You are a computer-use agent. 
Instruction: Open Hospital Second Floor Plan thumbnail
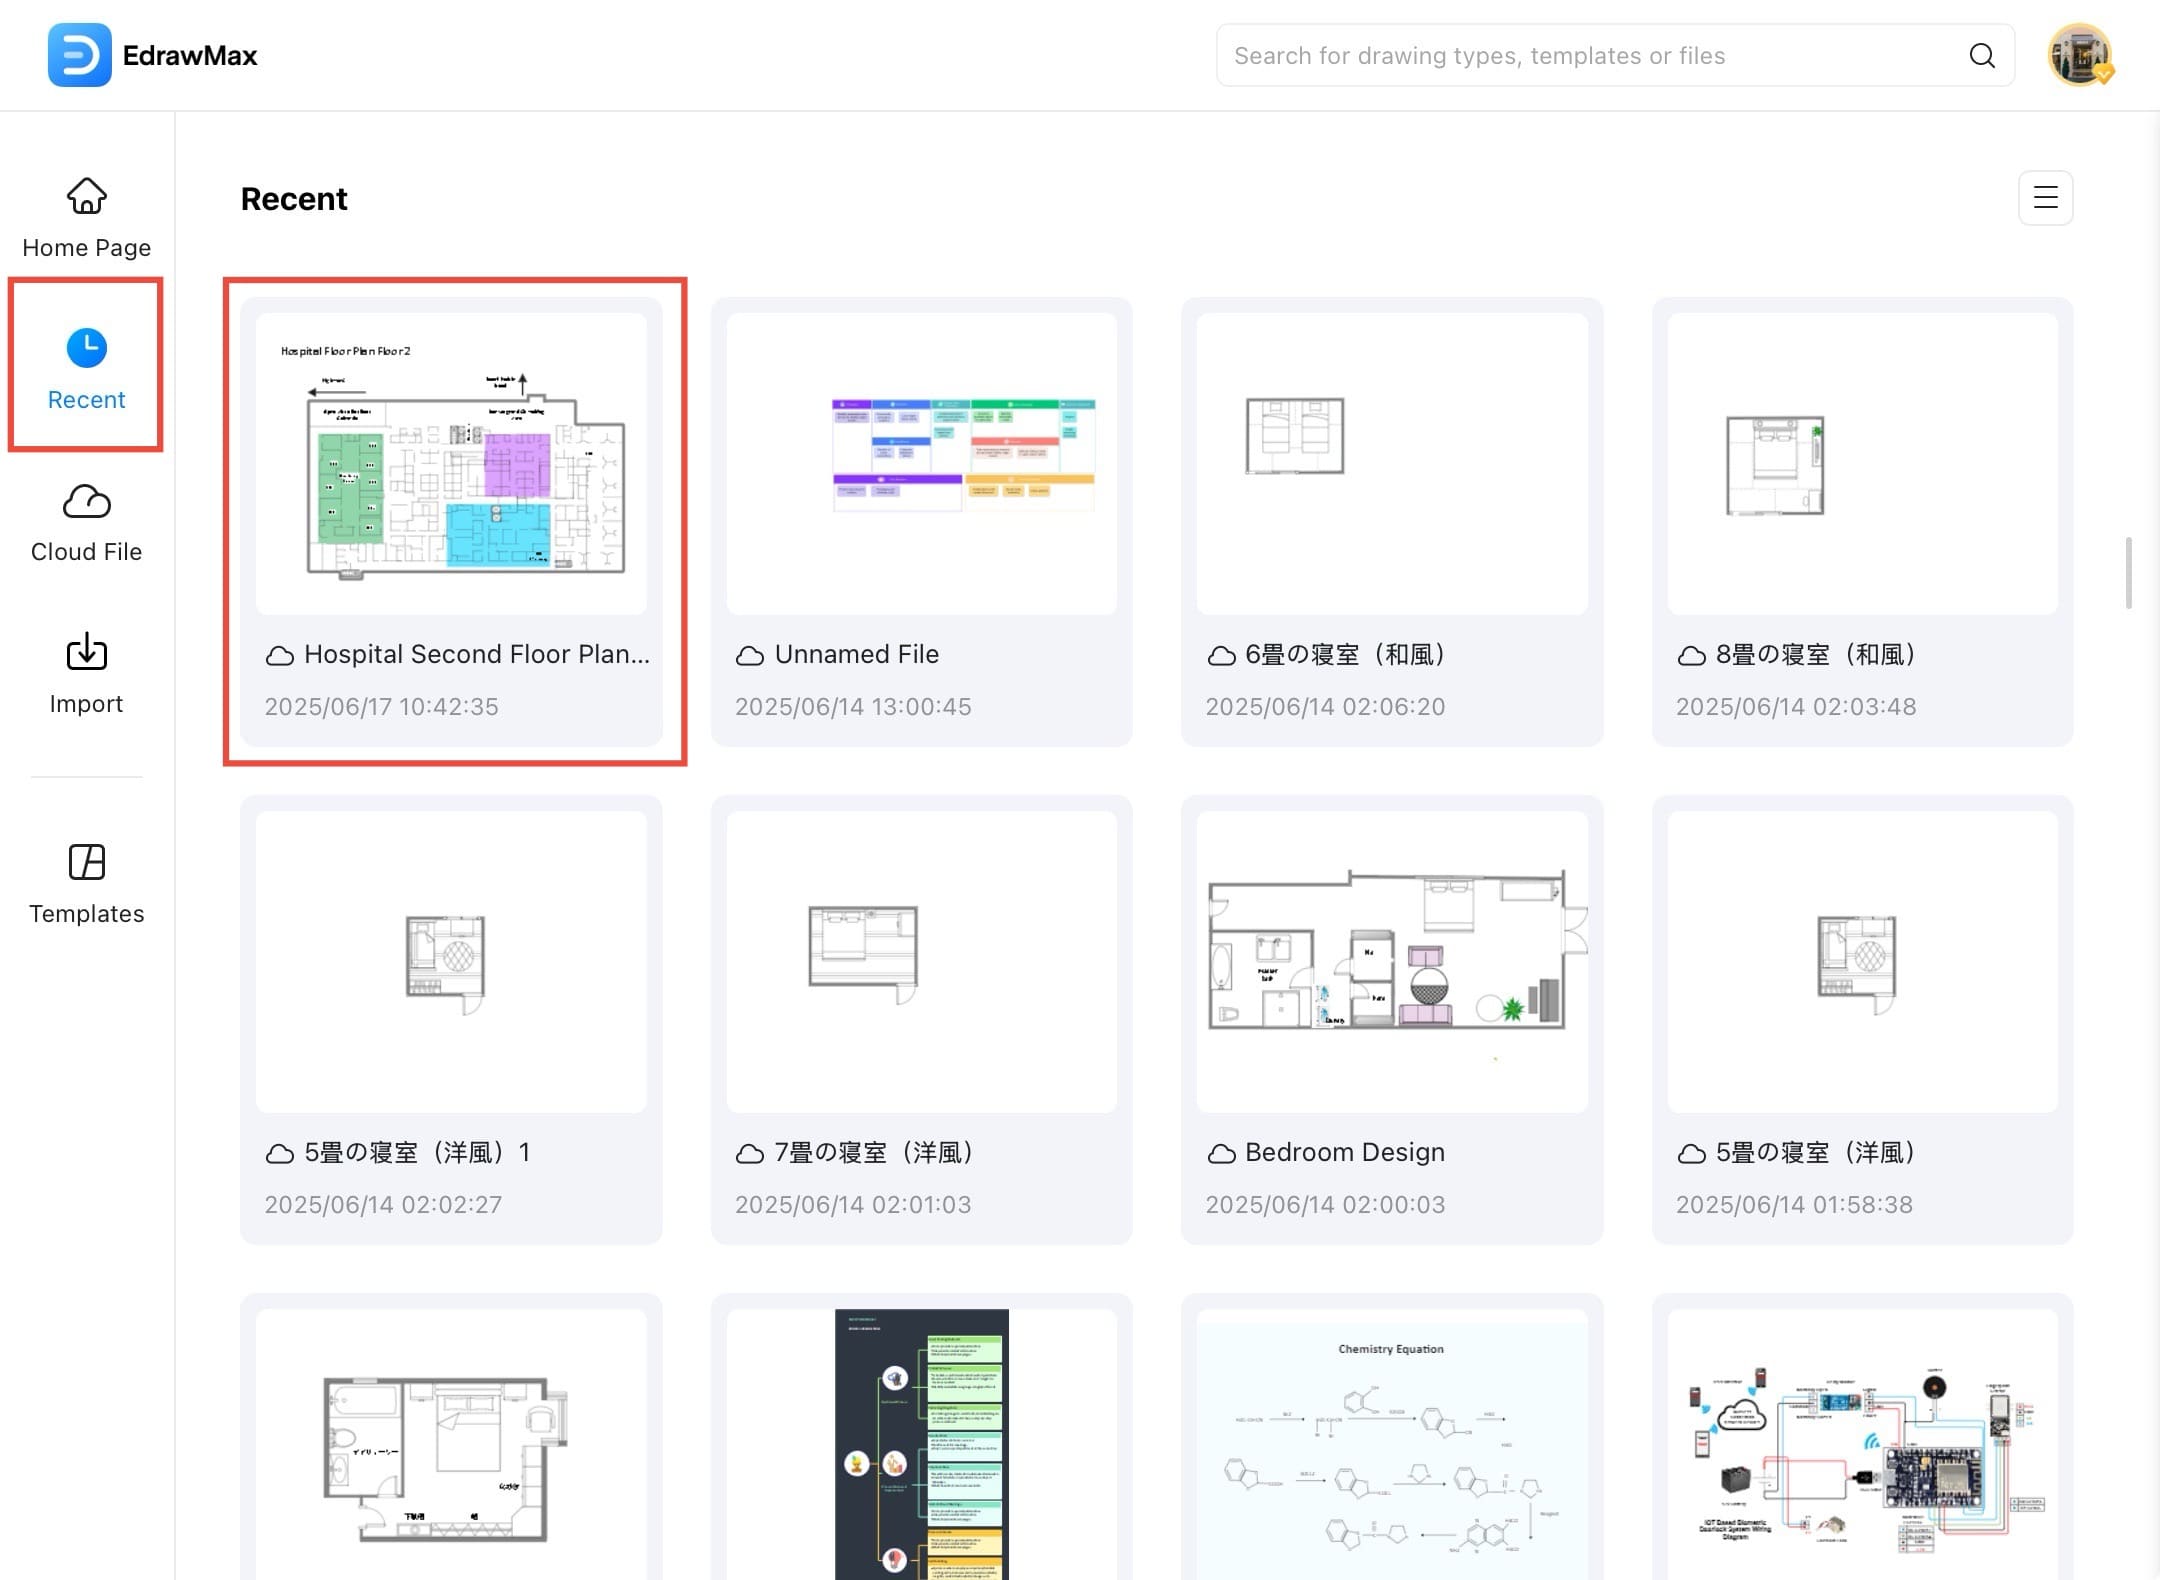click(451, 463)
